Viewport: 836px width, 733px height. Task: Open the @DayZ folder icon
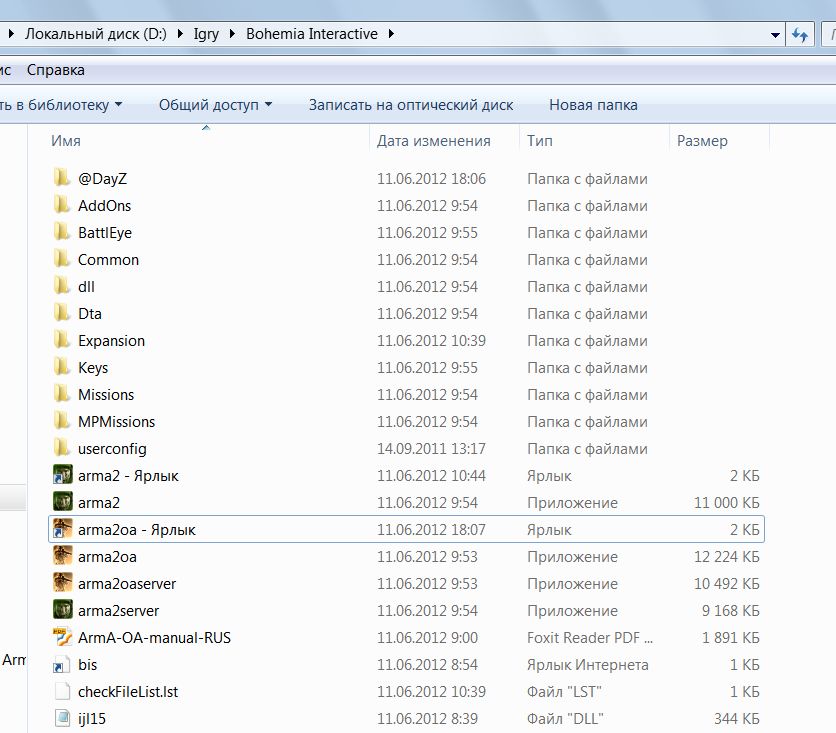click(x=62, y=178)
